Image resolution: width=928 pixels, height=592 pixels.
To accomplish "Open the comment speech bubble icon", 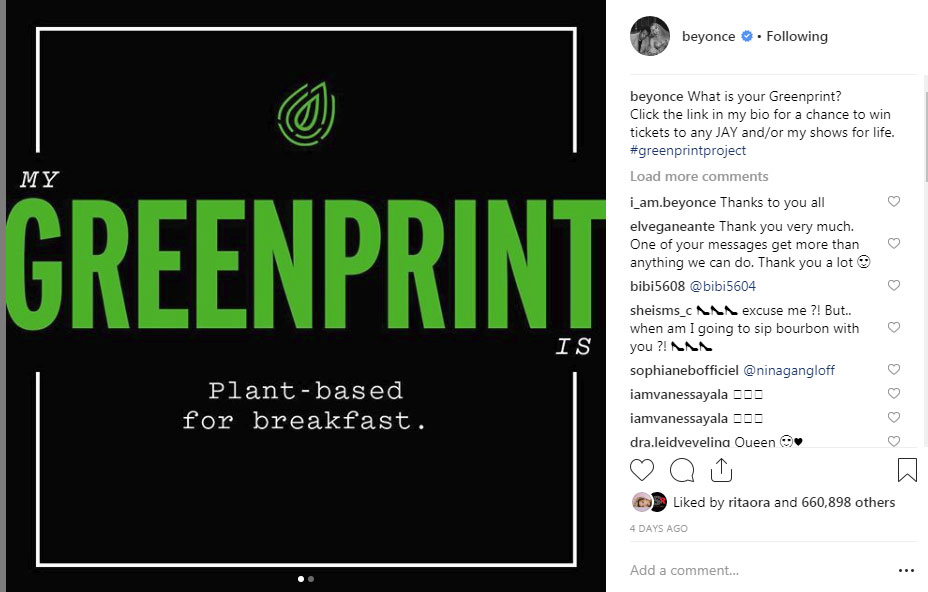I will [682, 470].
